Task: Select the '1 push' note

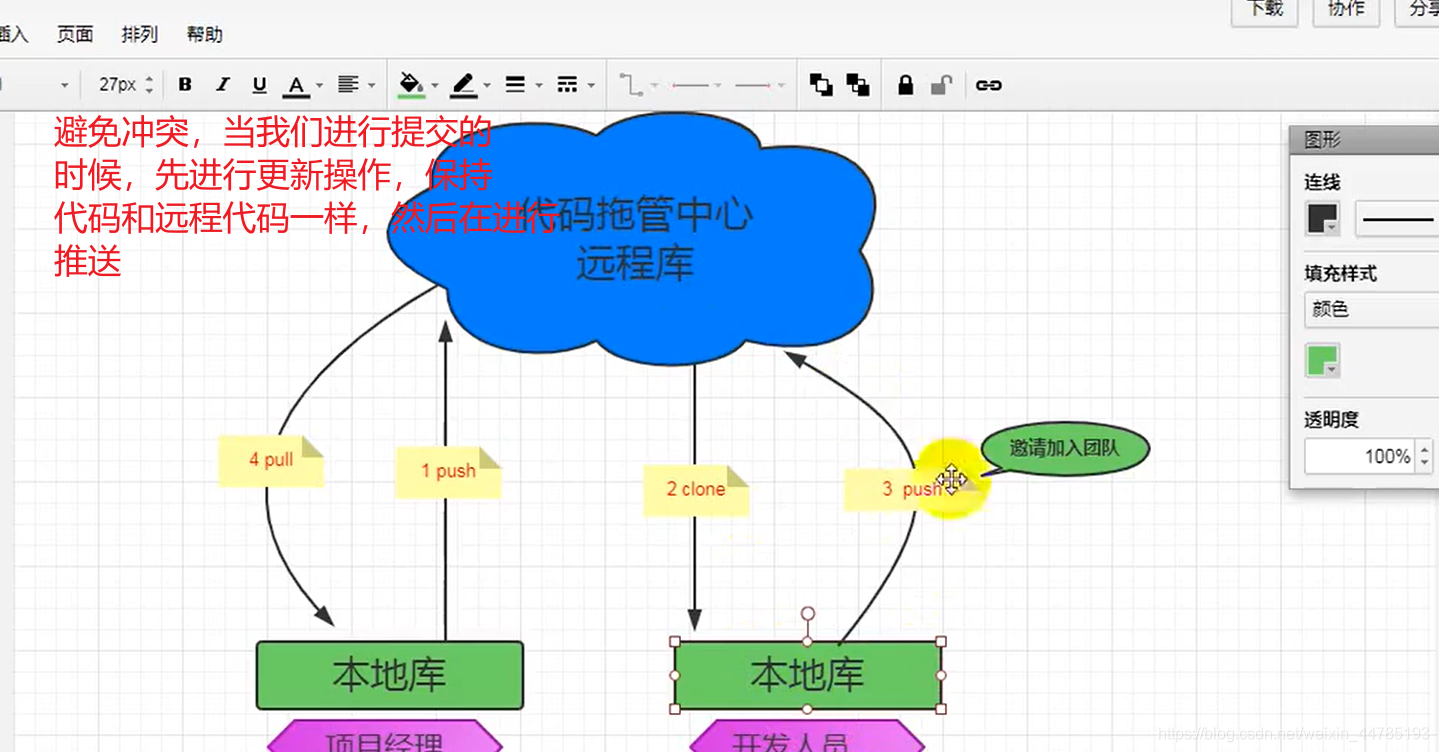Action: click(x=448, y=472)
